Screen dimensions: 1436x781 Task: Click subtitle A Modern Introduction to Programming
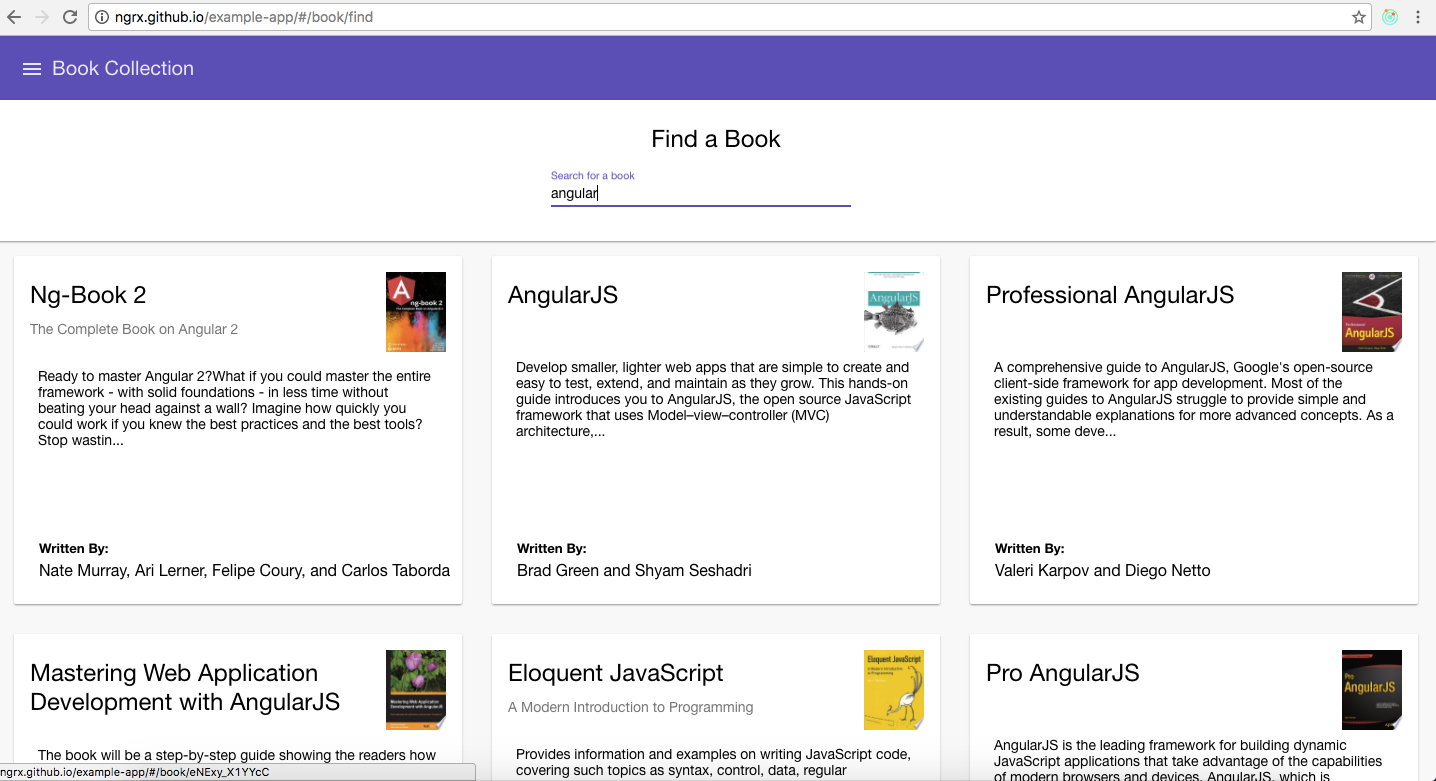click(631, 707)
